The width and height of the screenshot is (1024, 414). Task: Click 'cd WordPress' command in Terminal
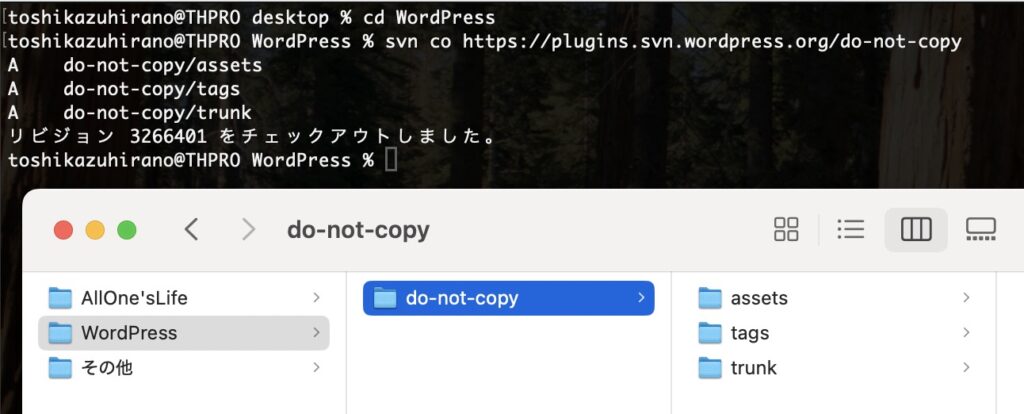tap(429, 18)
